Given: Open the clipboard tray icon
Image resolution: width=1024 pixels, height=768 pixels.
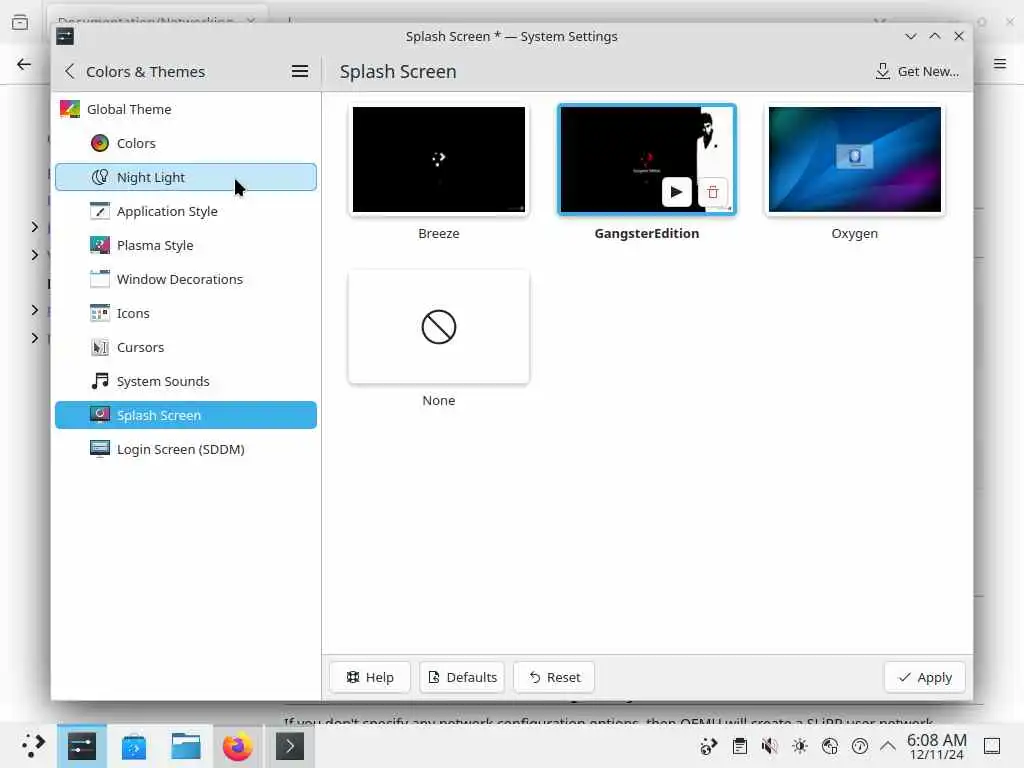Looking at the screenshot, I should (739, 746).
